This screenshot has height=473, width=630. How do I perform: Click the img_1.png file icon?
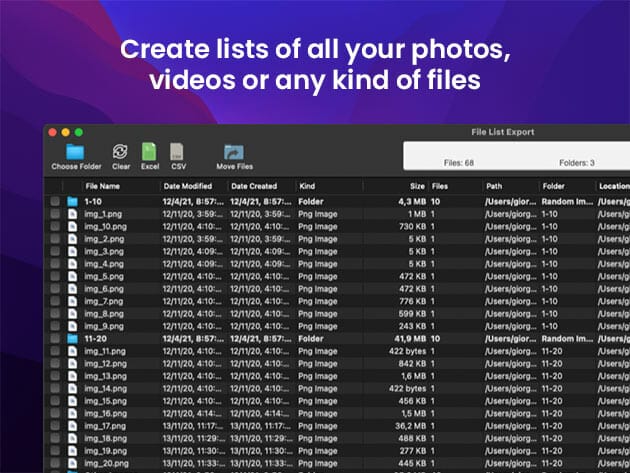pos(72,214)
